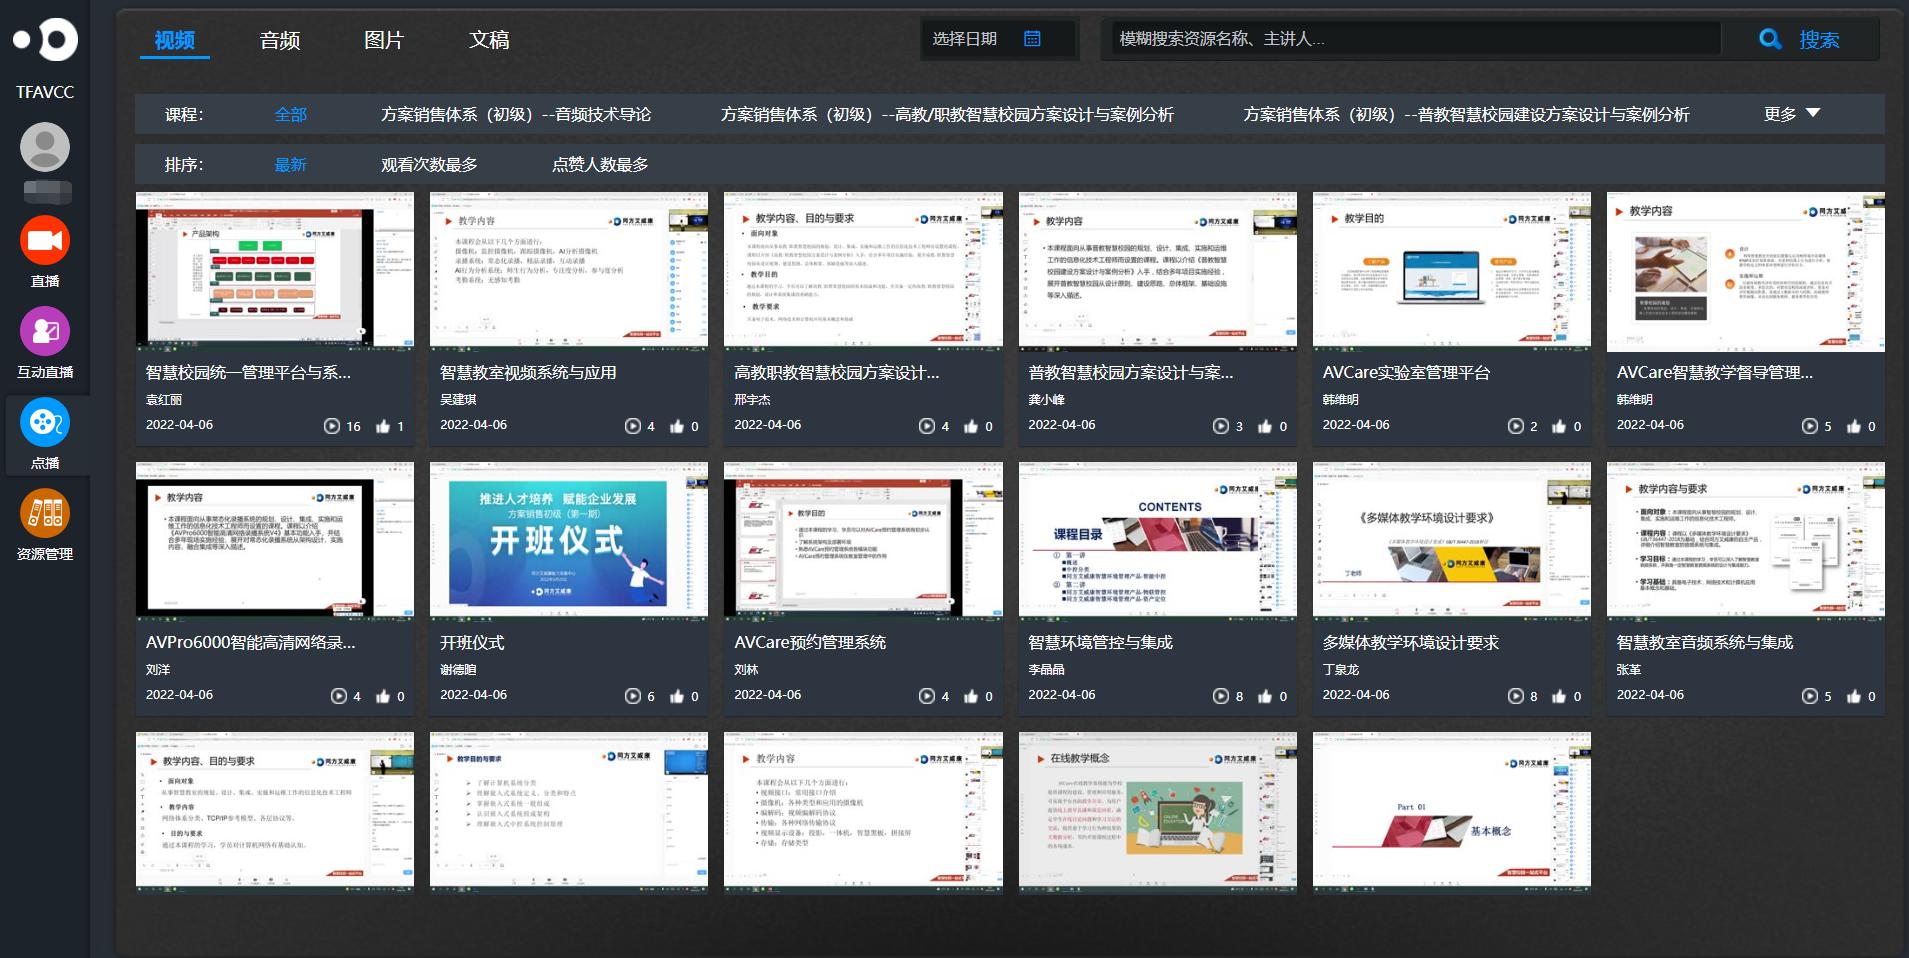
Task: Click inside the fuzzy search input field
Action: [1400, 38]
